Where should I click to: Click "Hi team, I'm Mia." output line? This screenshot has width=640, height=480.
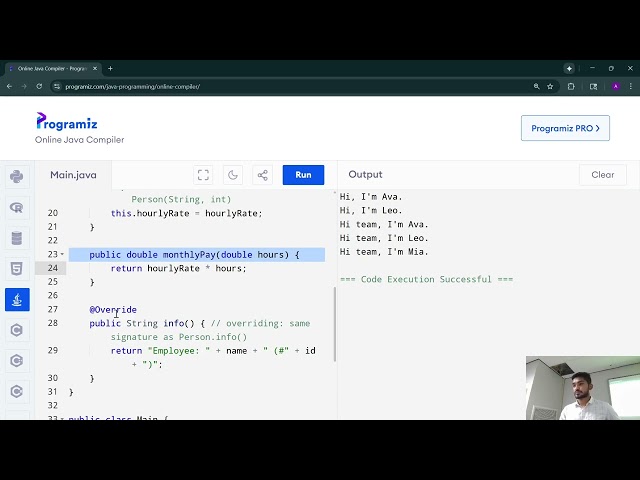point(384,252)
